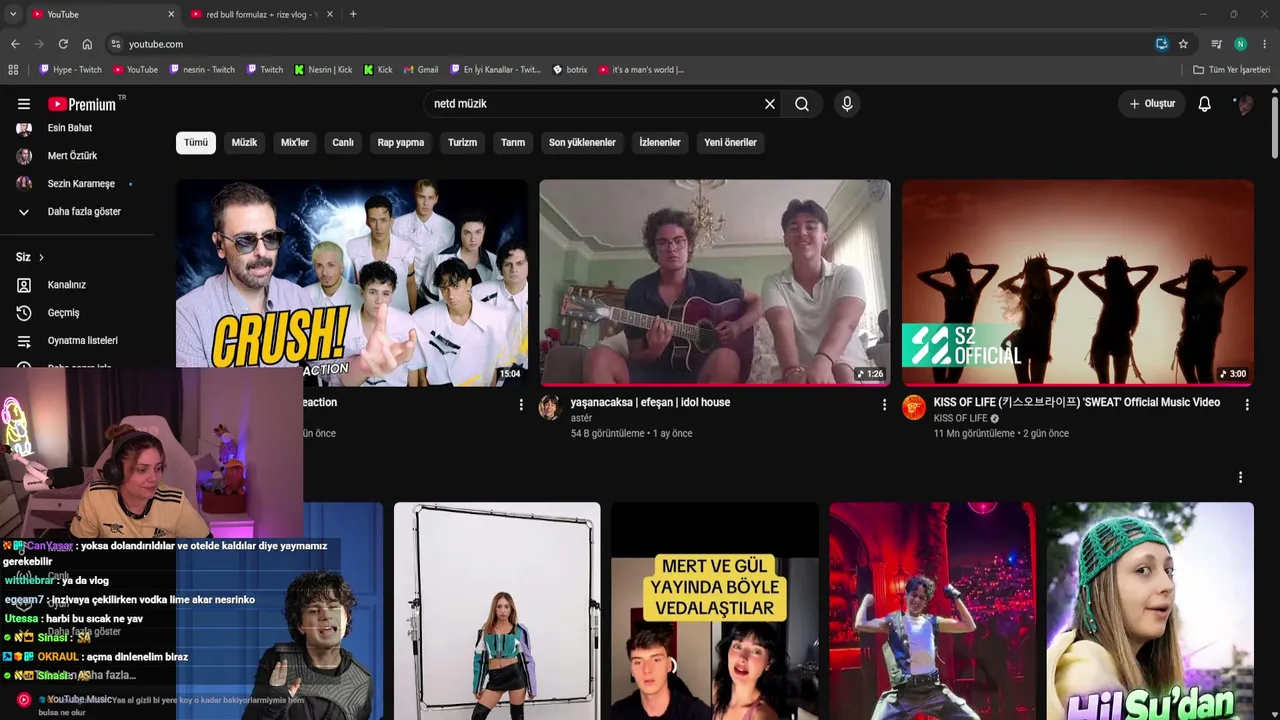Switch to the red bull formulaz tab

(262, 14)
